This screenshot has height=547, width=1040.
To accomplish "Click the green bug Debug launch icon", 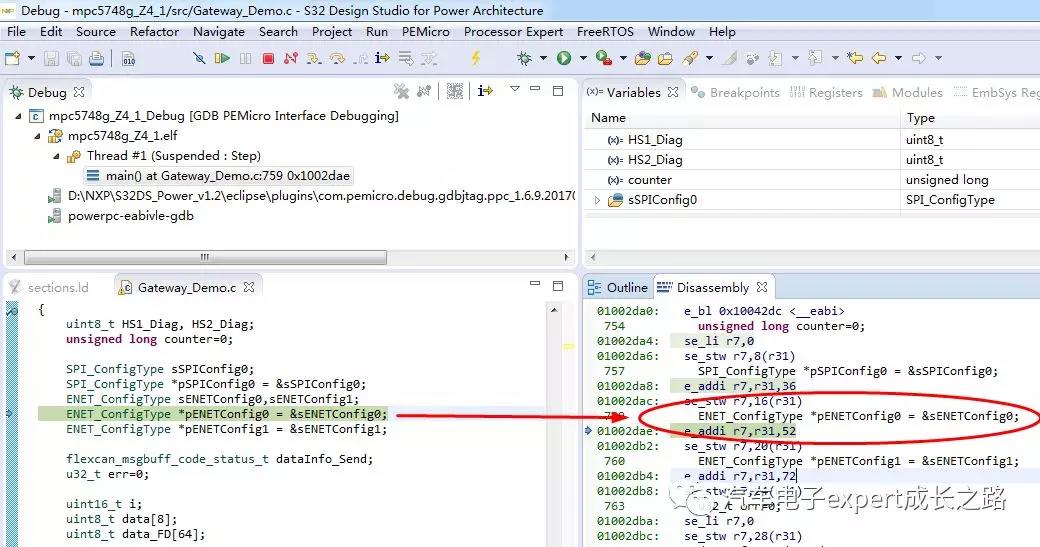I will click(x=524, y=59).
